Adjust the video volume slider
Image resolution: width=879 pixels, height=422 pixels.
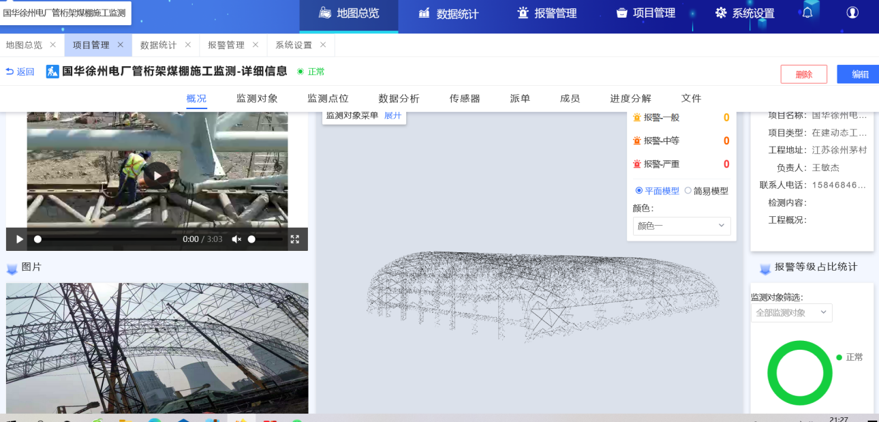(x=265, y=239)
